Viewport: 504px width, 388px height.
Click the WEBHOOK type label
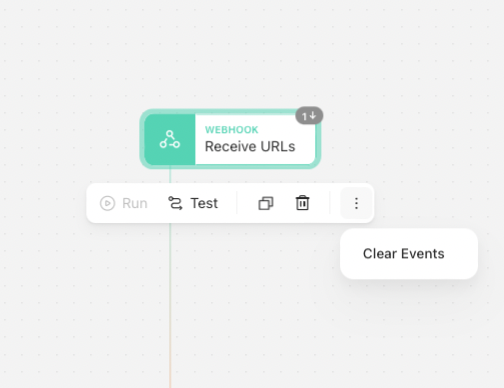point(232,130)
